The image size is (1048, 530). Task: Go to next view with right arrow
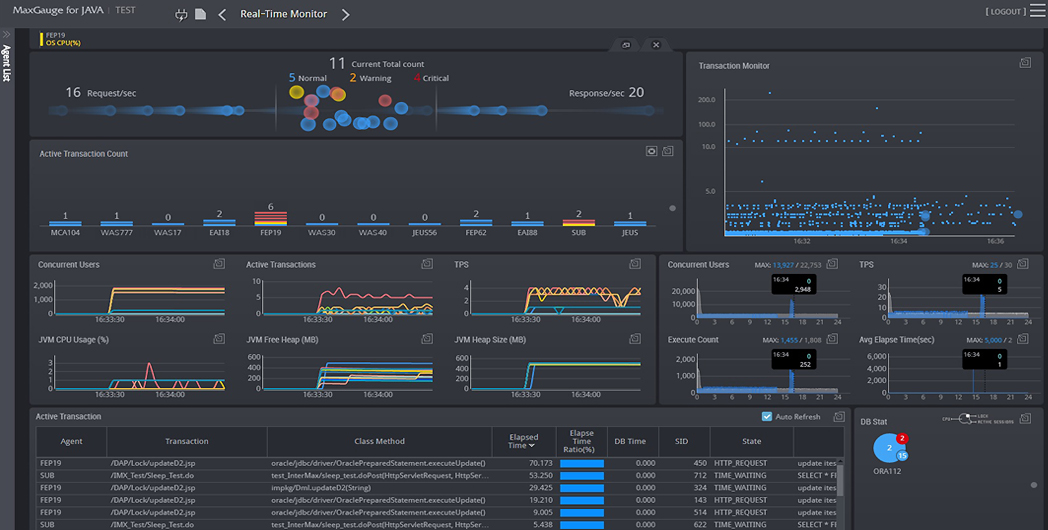click(x=346, y=15)
